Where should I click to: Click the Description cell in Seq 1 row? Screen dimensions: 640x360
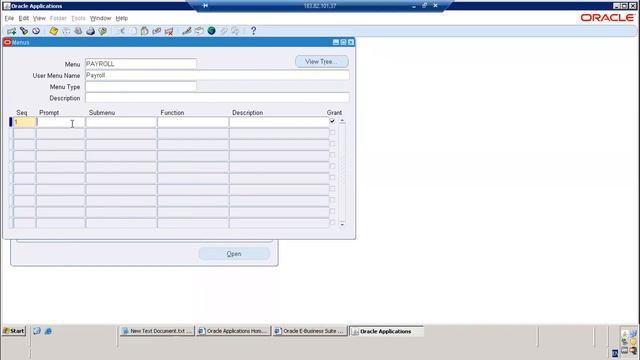click(x=279, y=122)
